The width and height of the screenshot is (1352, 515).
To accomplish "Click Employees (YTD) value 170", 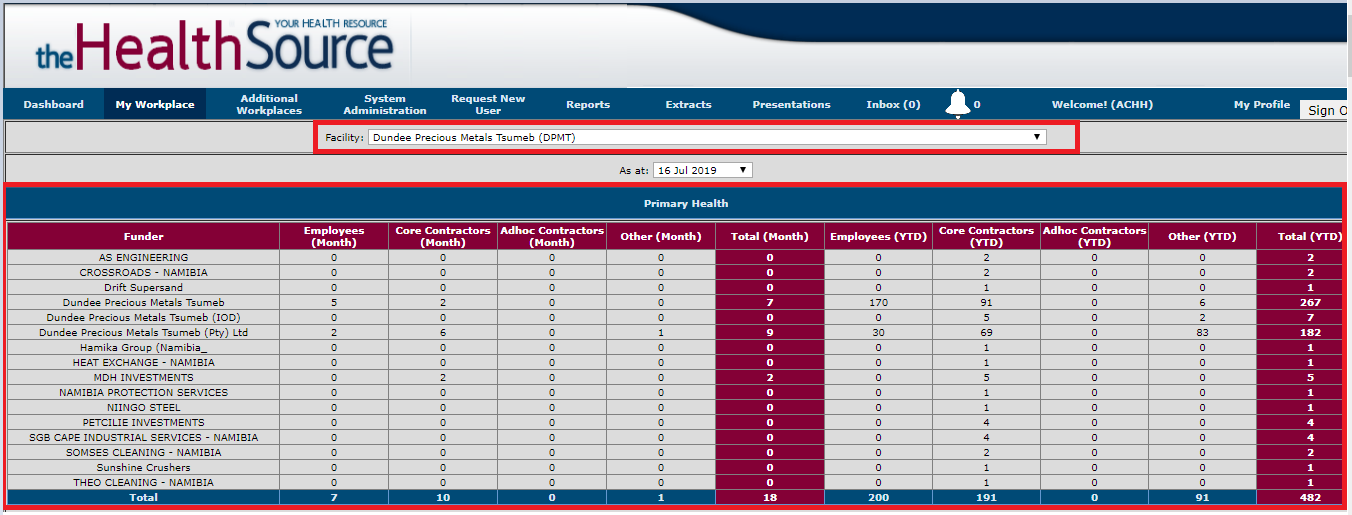I will [878, 303].
